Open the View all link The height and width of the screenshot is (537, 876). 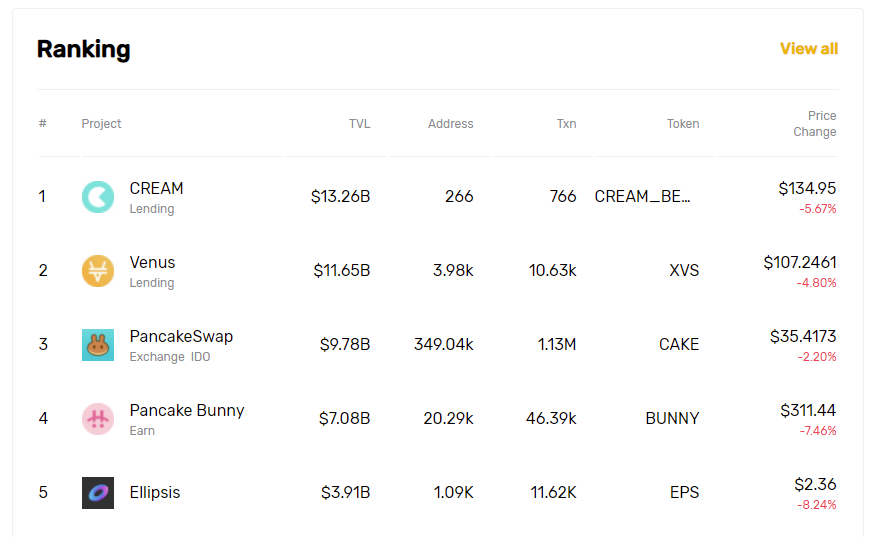click(x=809, y=49)
